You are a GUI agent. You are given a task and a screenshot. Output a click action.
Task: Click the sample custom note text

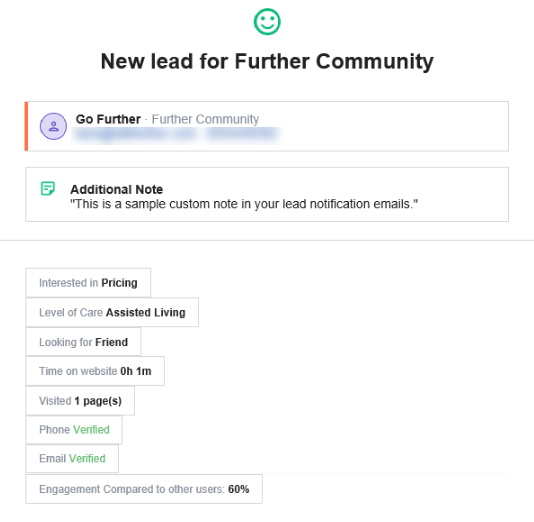pyautogui.click(x=244, y=204)
